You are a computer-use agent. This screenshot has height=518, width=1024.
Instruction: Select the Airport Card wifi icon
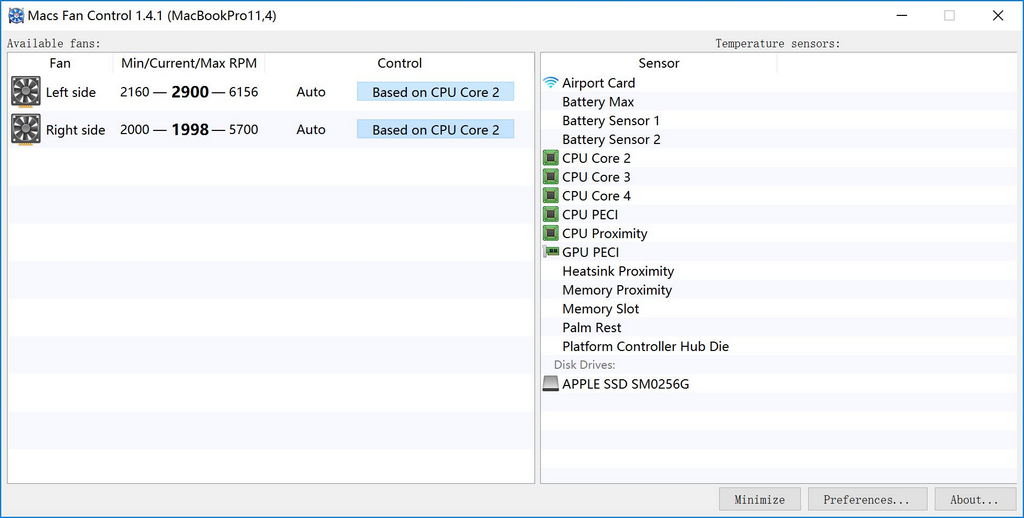(550, 83)
